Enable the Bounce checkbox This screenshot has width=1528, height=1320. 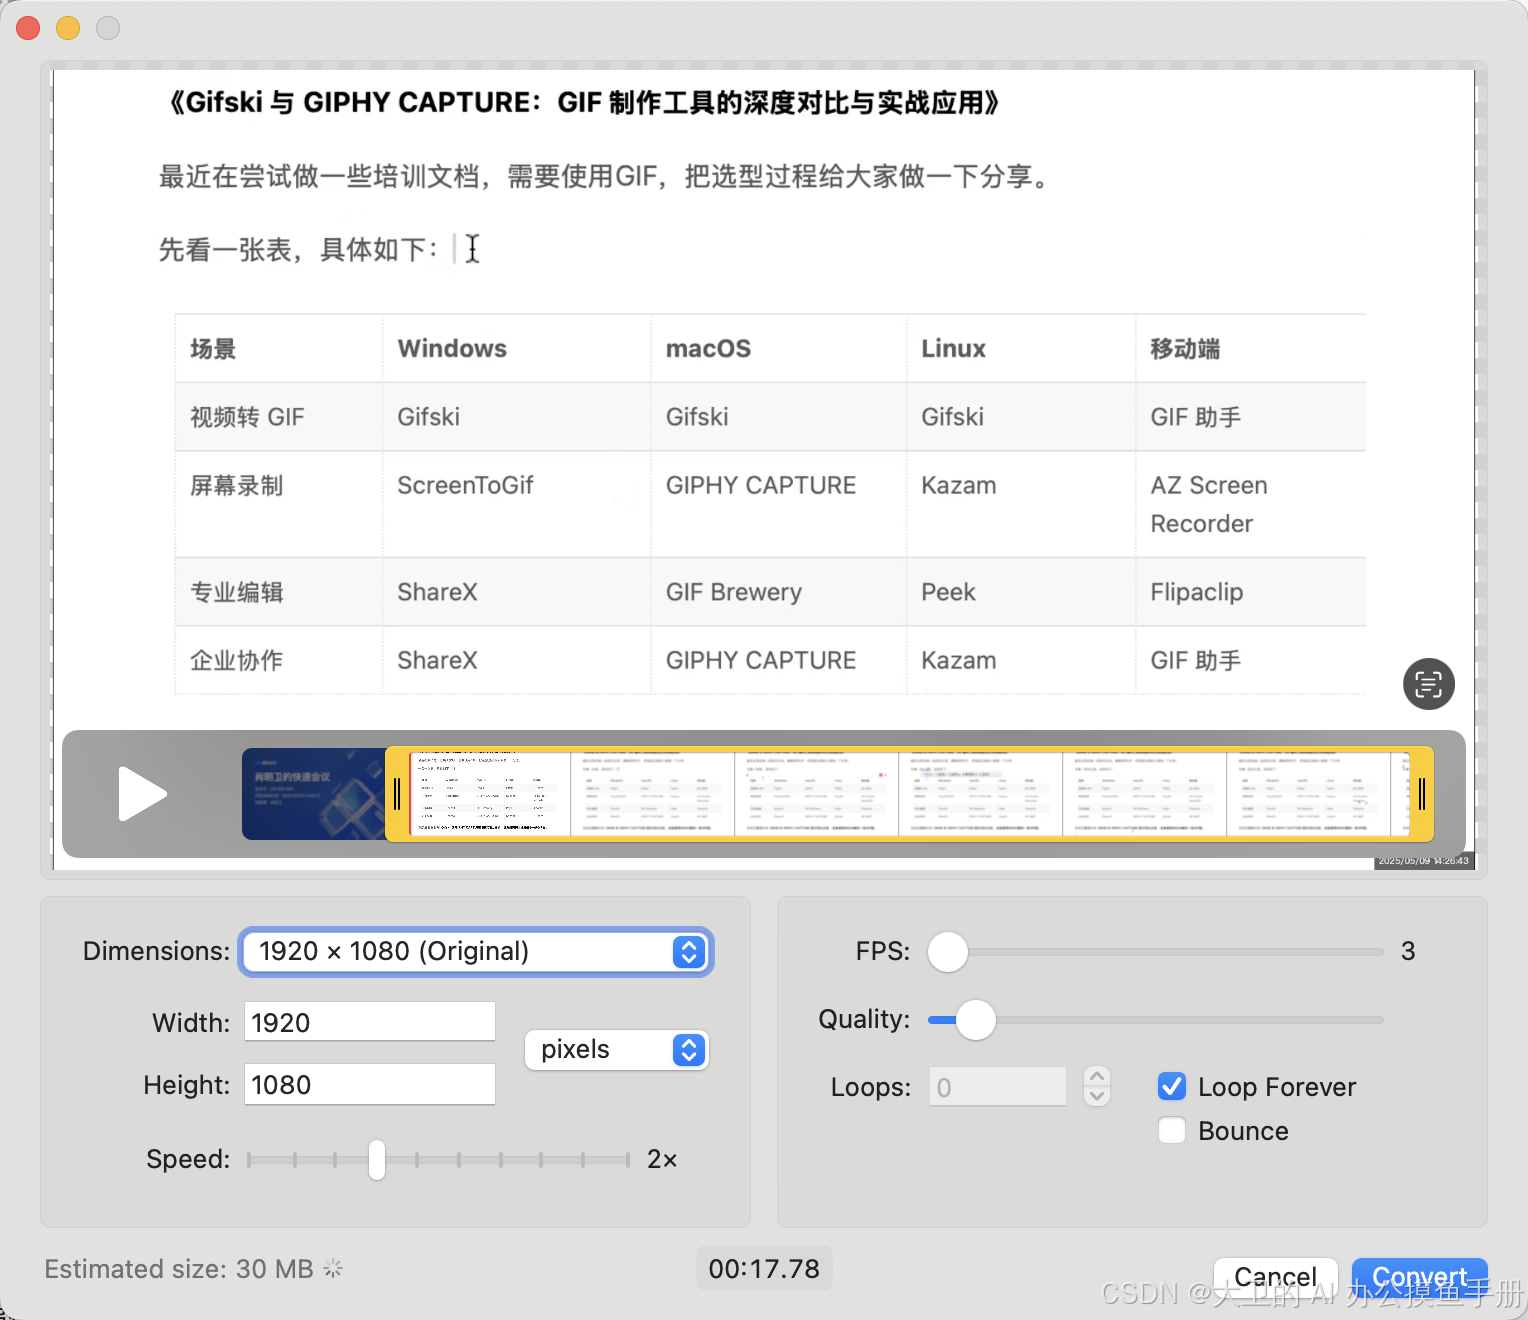pyautogui.click(x=1172, y=1130)
